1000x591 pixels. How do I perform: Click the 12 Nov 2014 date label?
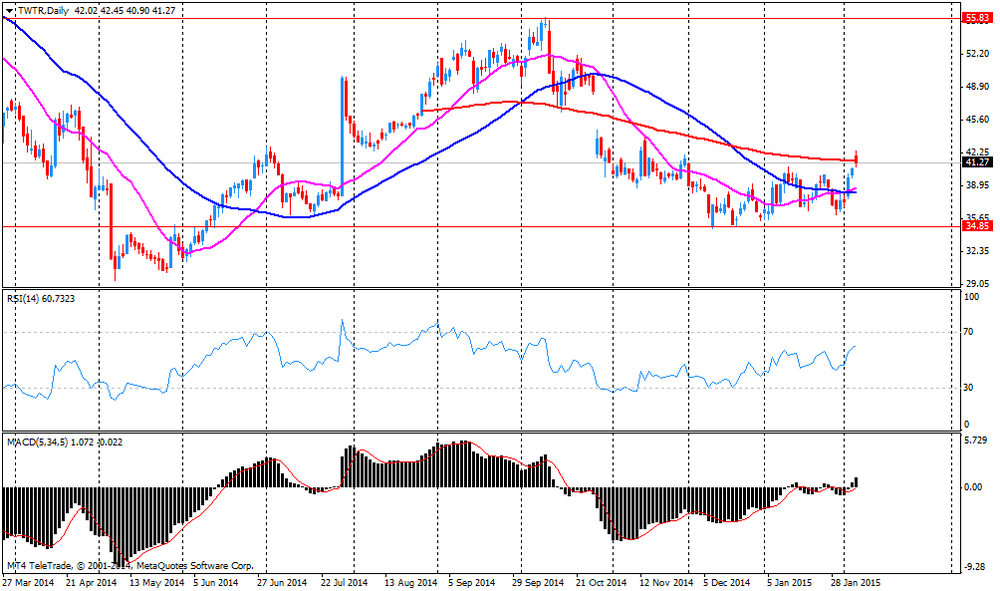pos(666,583)
